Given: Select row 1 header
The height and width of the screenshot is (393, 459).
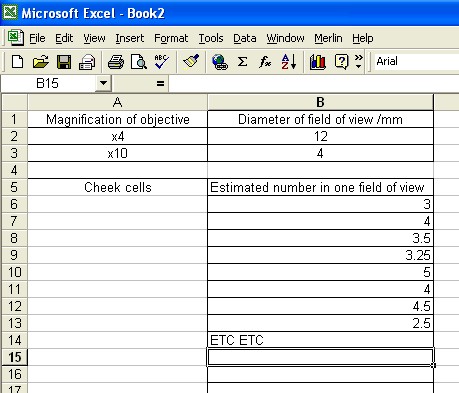Looking at the screenshot, I should coord(14,119).
